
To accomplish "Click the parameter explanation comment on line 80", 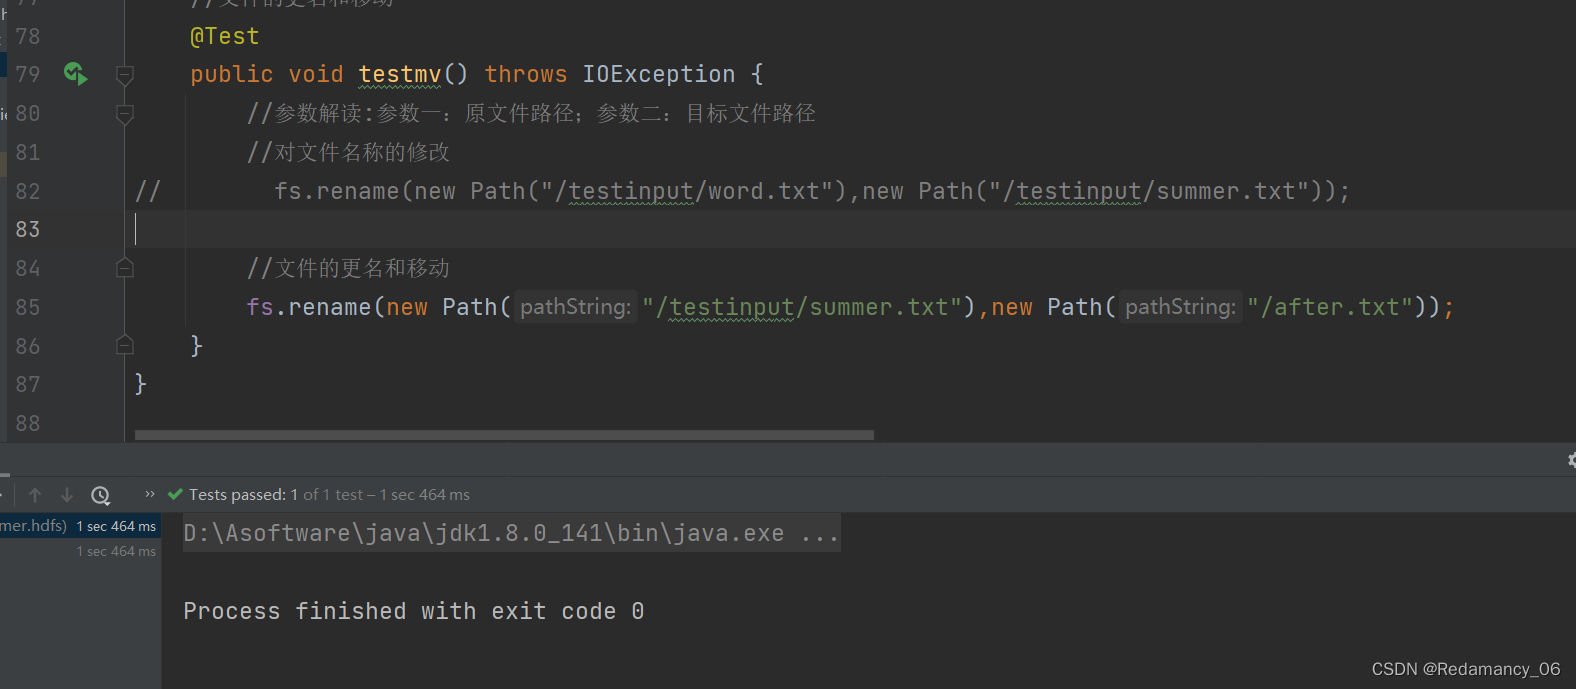I will pyautogui.click(x=531, y=114).
